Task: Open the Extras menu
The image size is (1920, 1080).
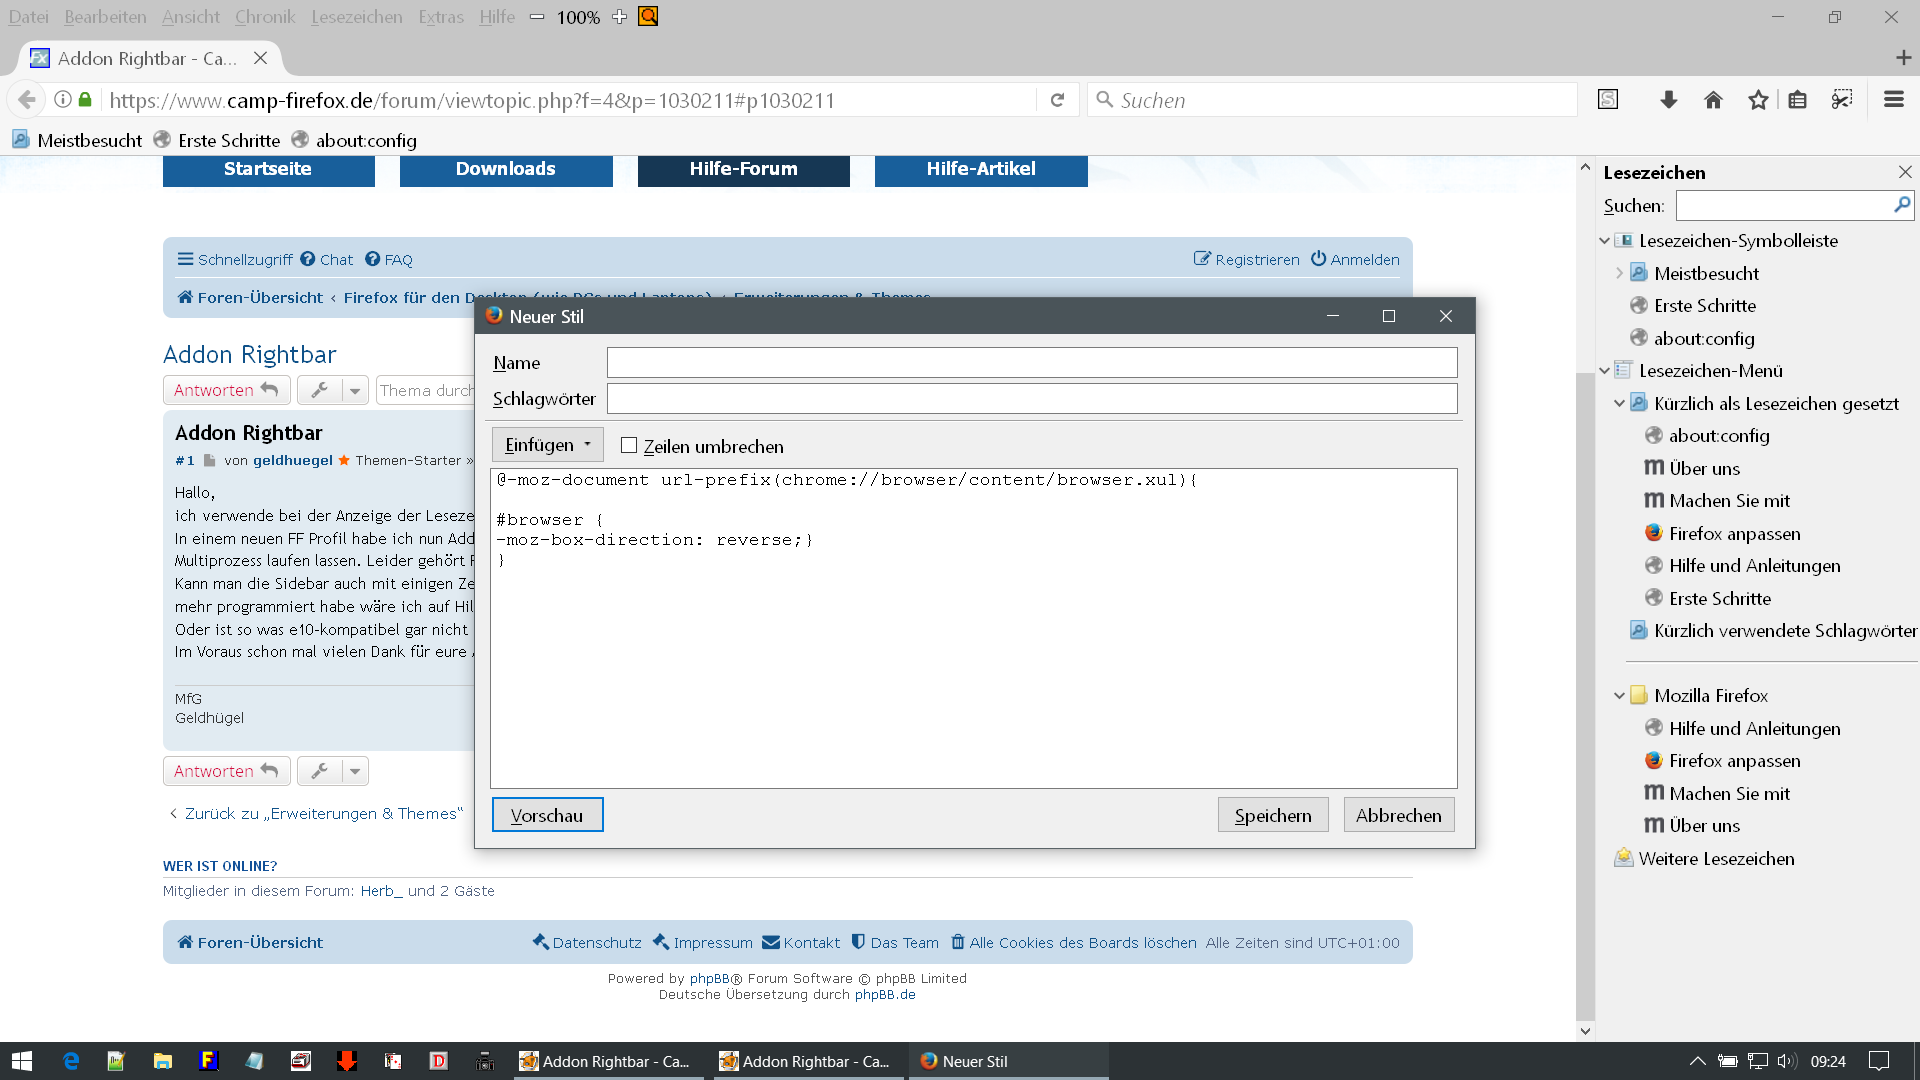Action: click(x=440, y=17)
